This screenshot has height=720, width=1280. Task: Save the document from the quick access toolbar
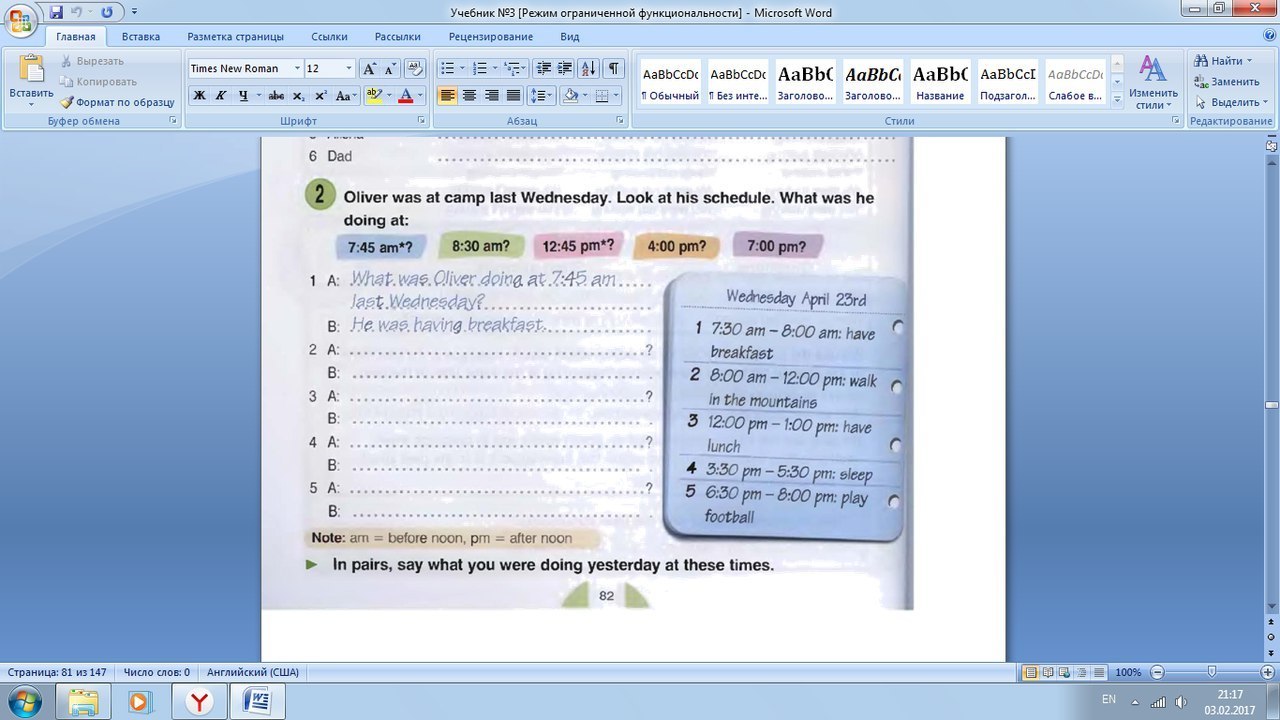[x=56, y=12]
